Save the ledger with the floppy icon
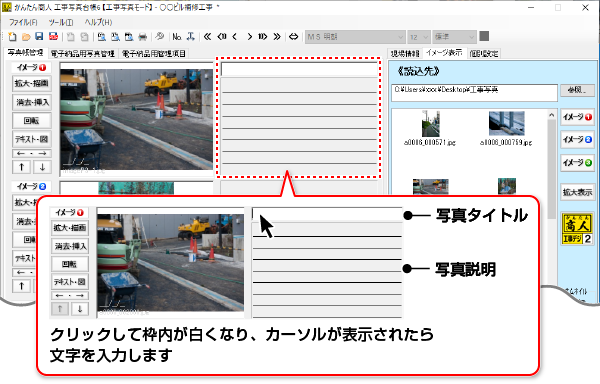Image resolution: width=600 pixels, height=384 pixels. coord(39,37)
